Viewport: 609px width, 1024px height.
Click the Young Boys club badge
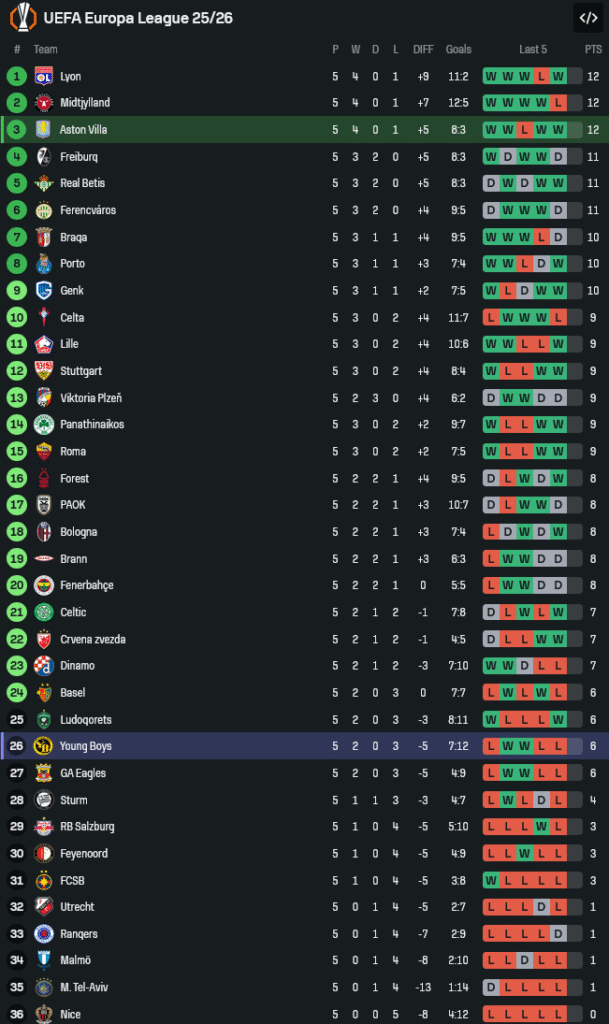43,746
